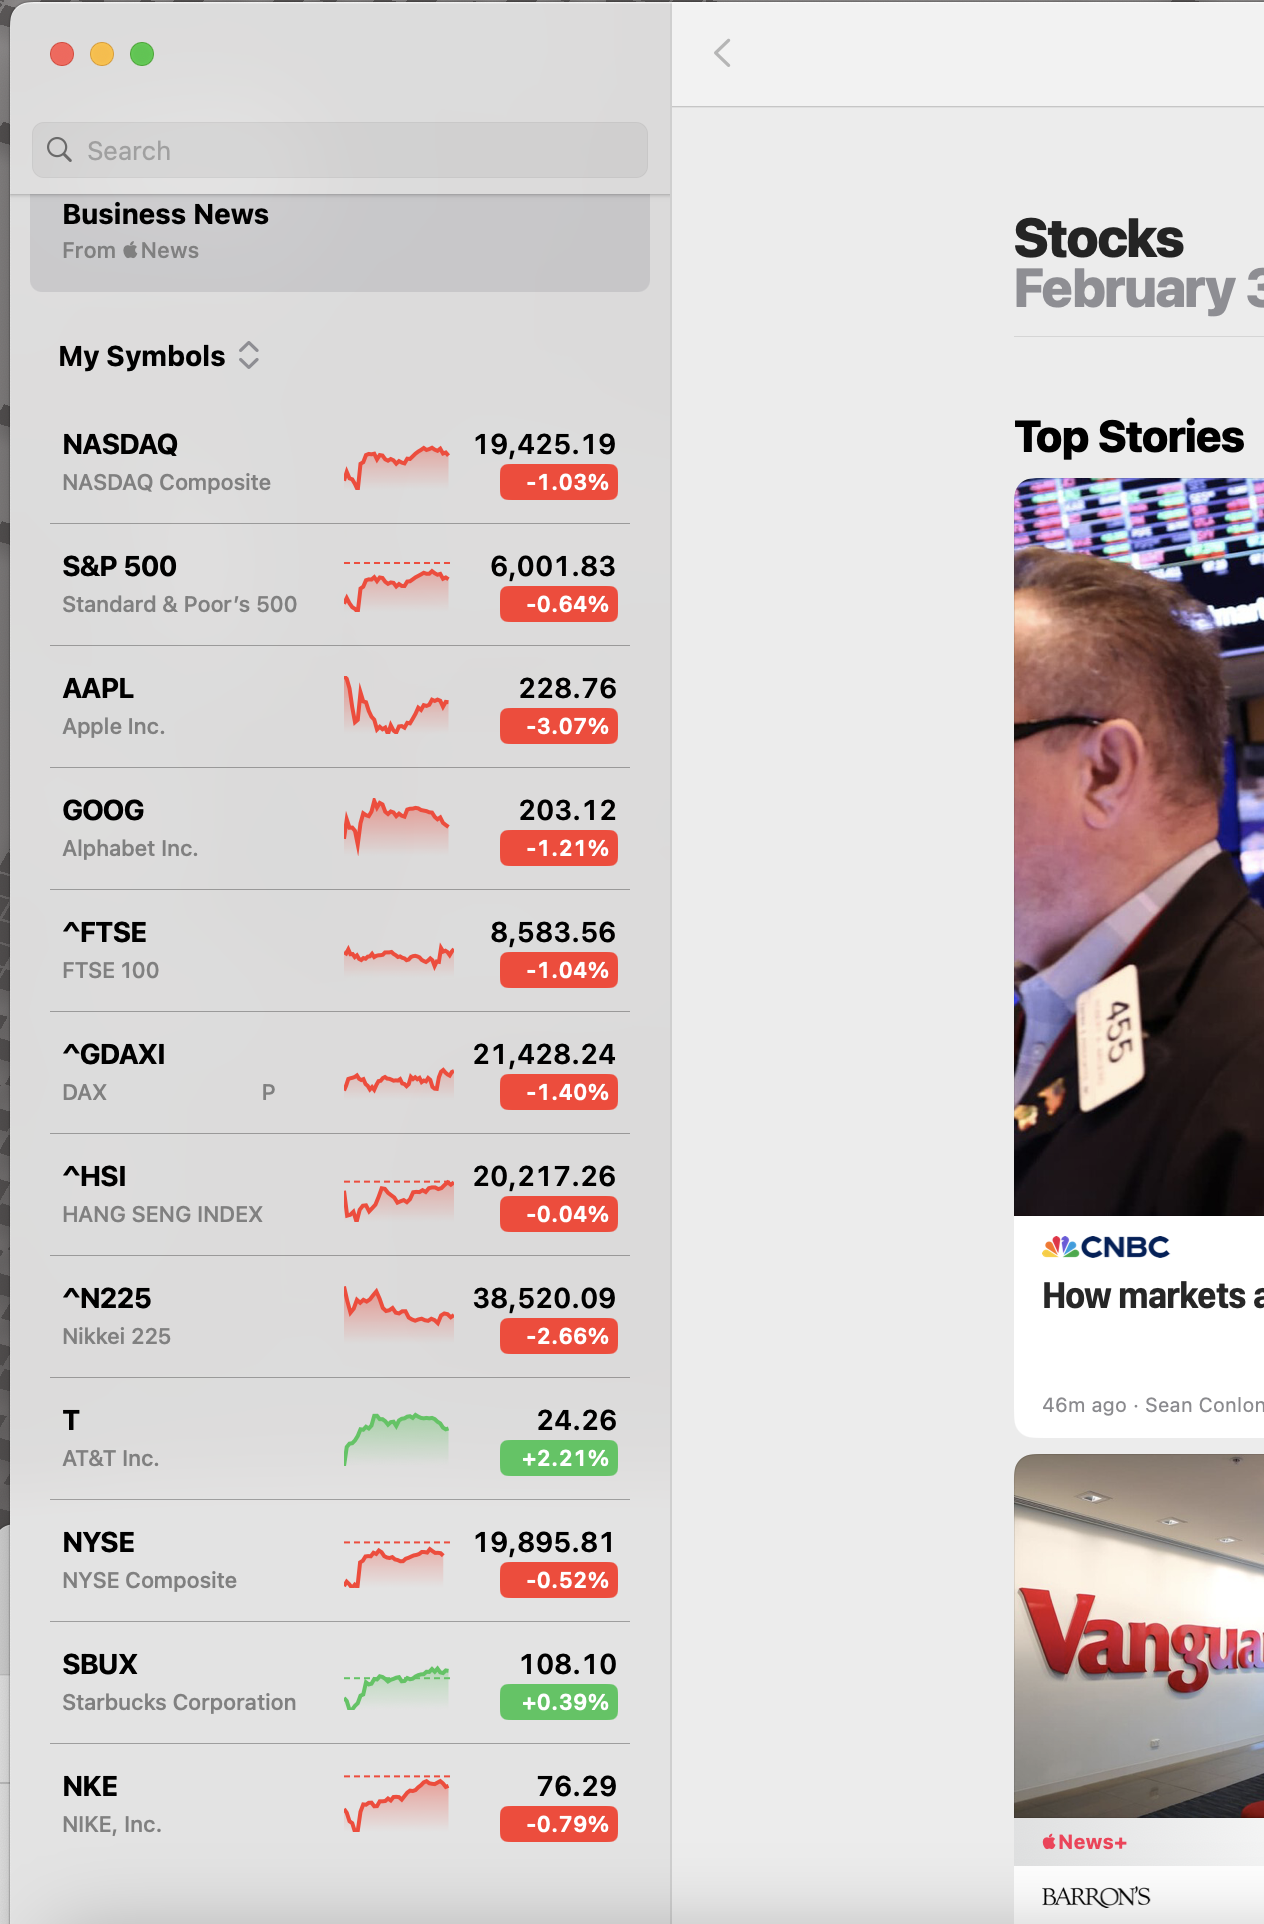
Task: Click the green +2.21% badge for AT&T
Action: coord(558,1458)
